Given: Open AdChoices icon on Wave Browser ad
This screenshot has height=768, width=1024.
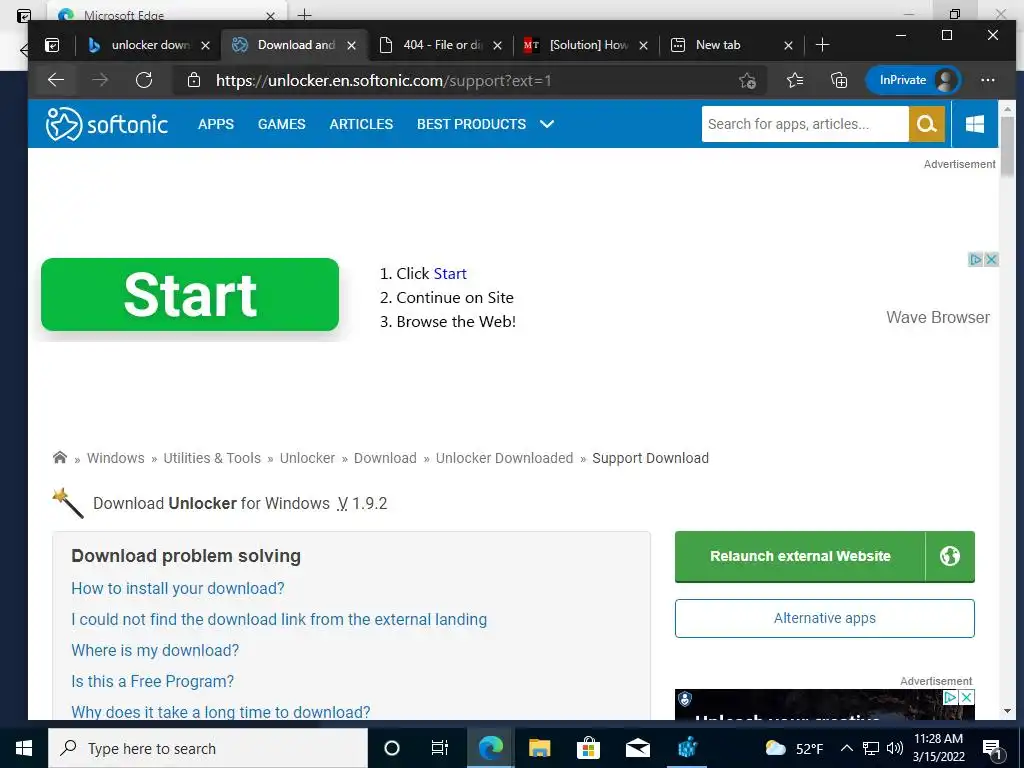Looking at the screenshot, I should pyautogui.click(x=975, y=259).
